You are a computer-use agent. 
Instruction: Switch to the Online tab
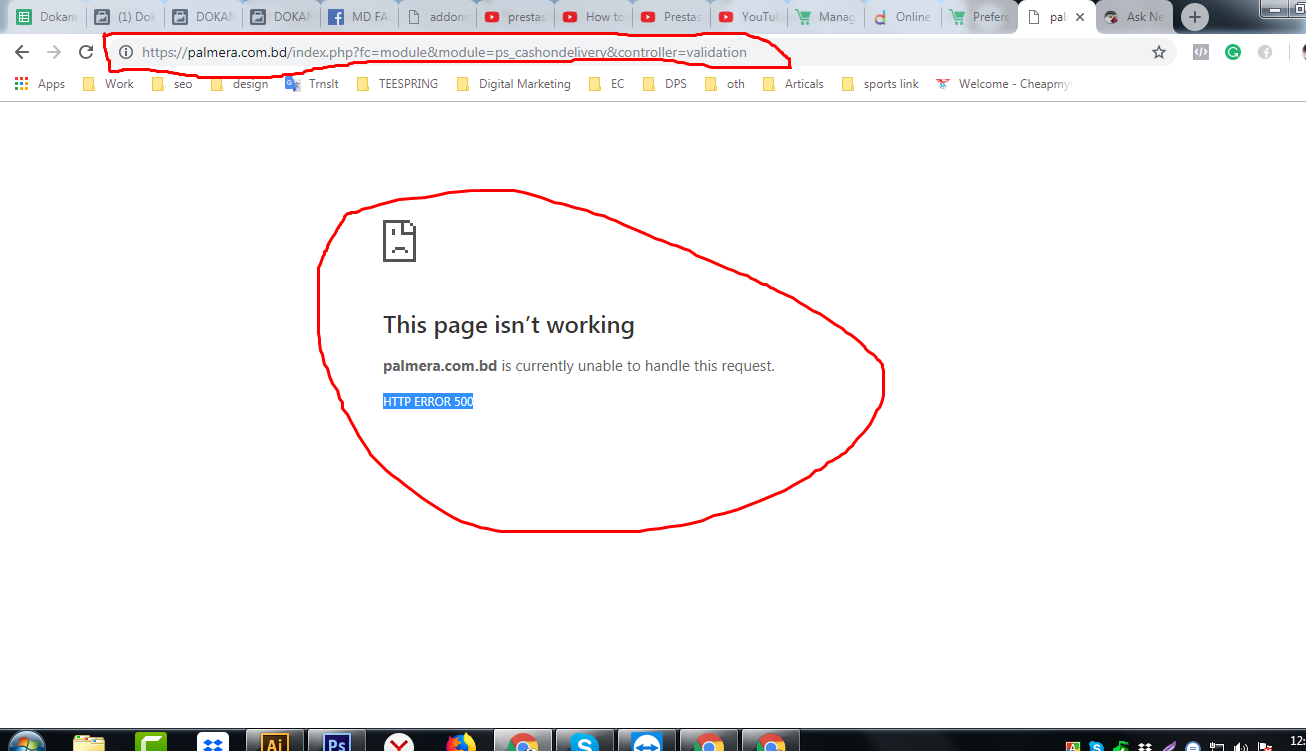[x=904, y=17]
